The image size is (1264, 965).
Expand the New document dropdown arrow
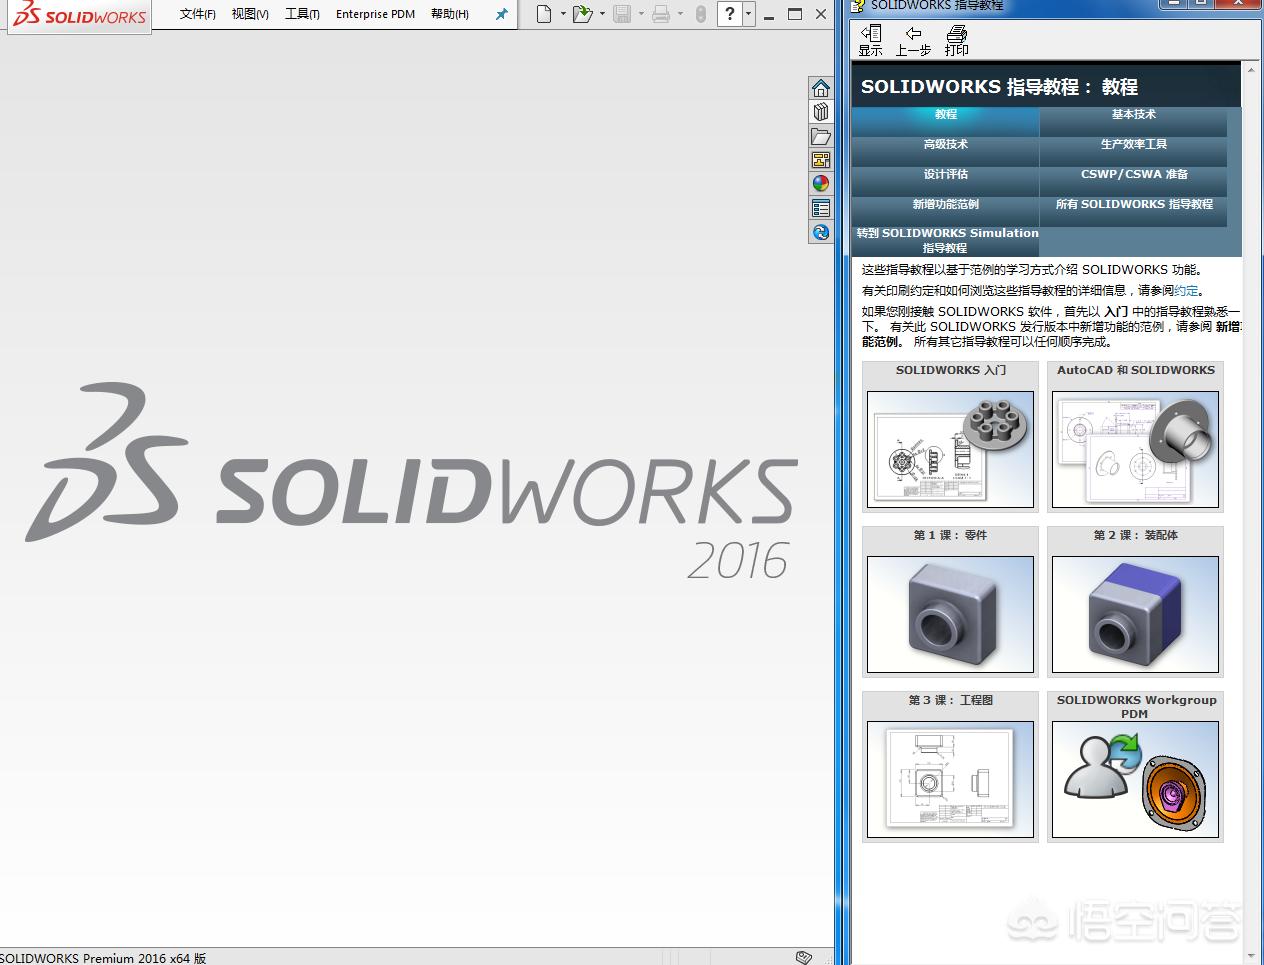[x=563, y=14]
